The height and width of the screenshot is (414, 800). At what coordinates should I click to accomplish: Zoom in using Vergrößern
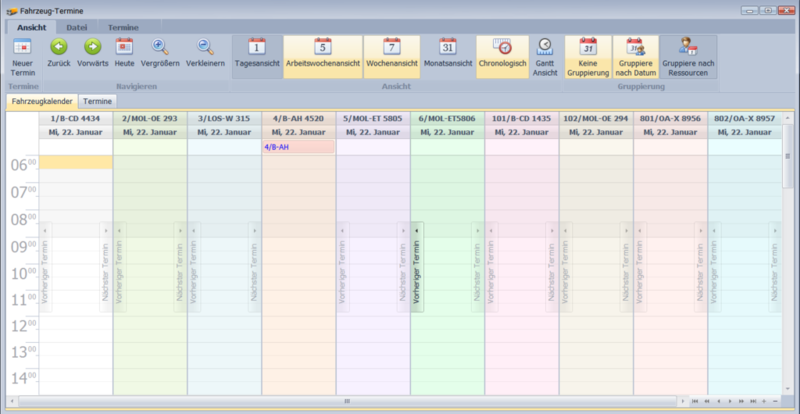click(x=160, y=53)
